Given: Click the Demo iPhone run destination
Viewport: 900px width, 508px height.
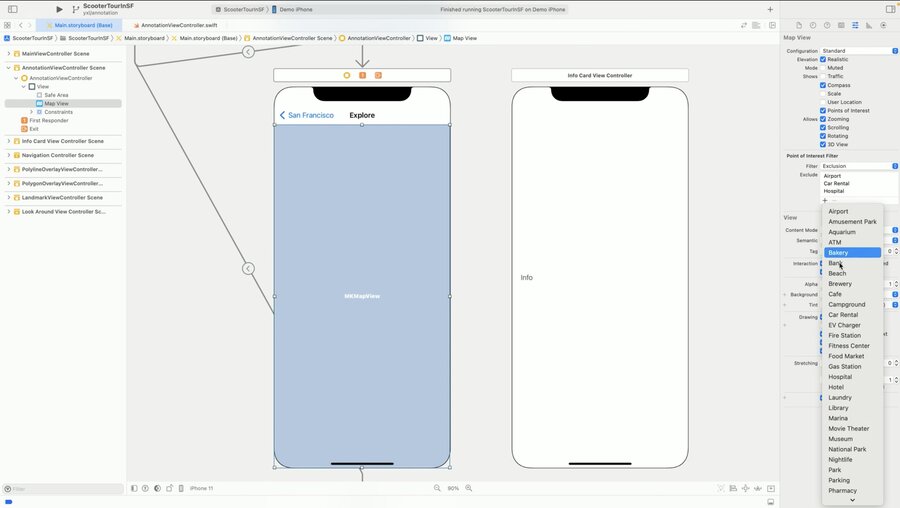Looking at the screenshot, I should pyautogui.click(x=291, y=9).
